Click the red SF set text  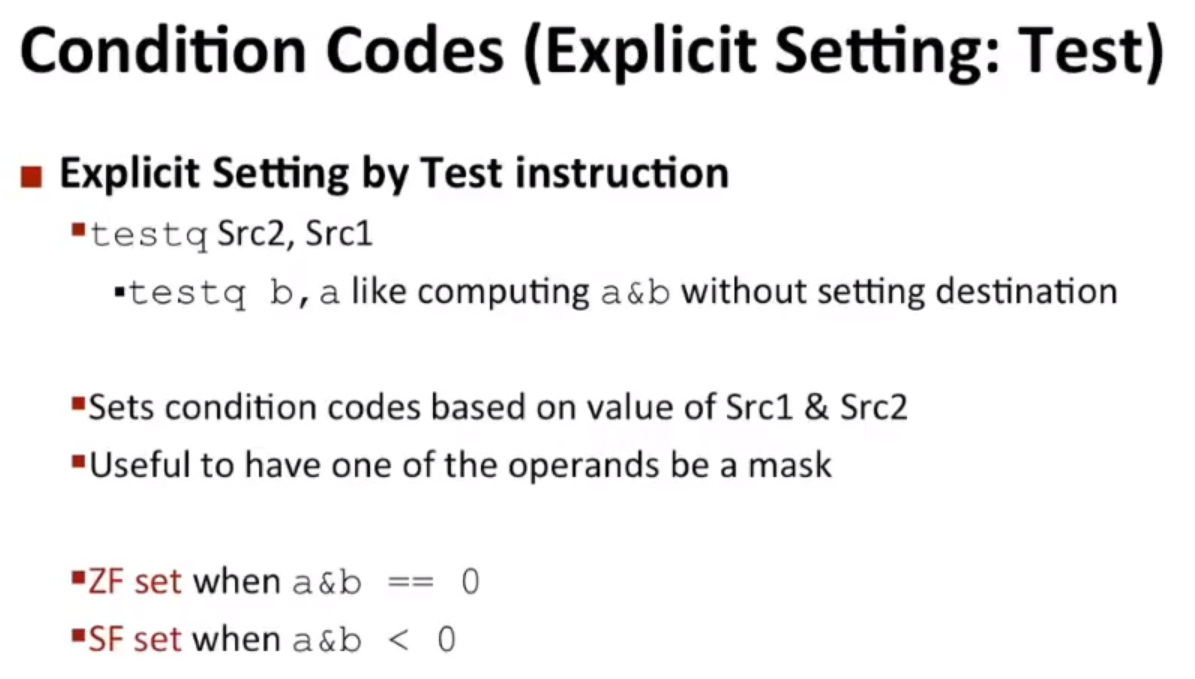coord(135,639)
